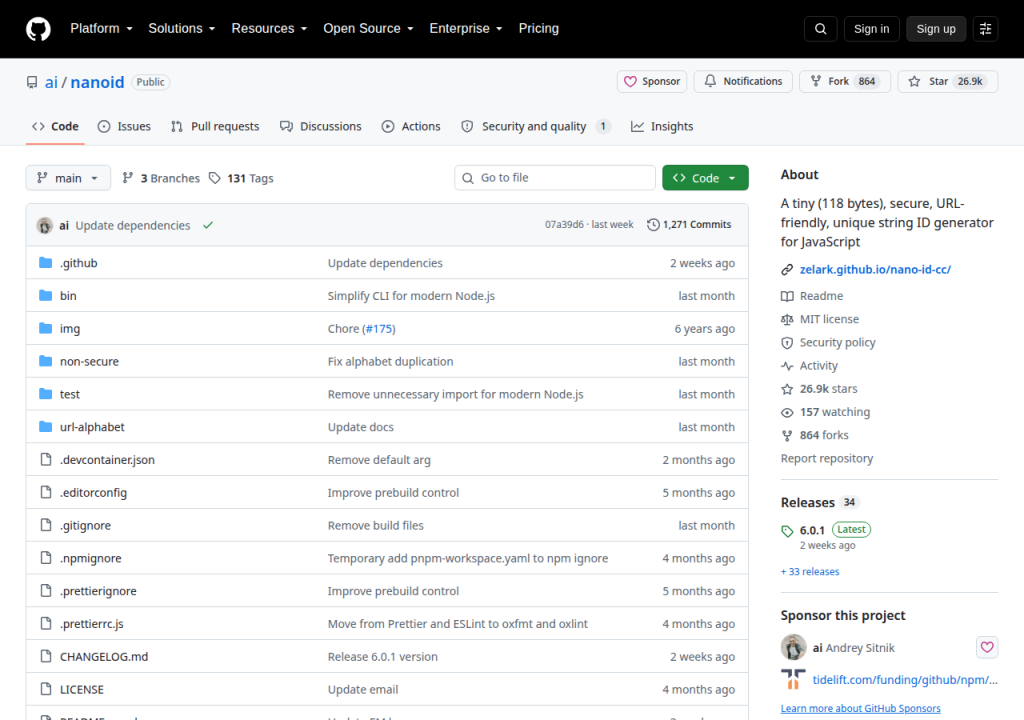The image size is (1024, 720).
Task: Open commit hash 07a39d6
Action: 564,225
